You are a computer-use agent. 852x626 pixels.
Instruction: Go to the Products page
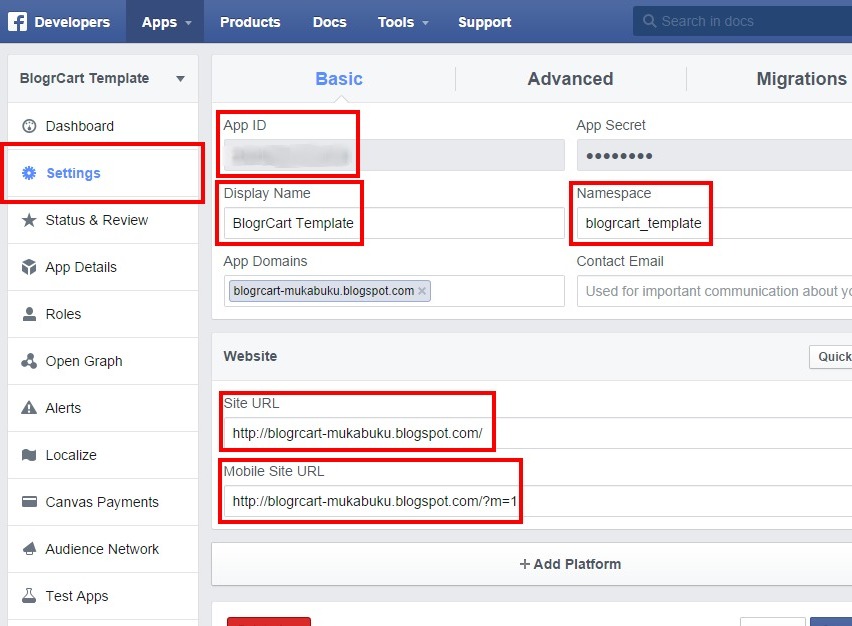(250, 22)
